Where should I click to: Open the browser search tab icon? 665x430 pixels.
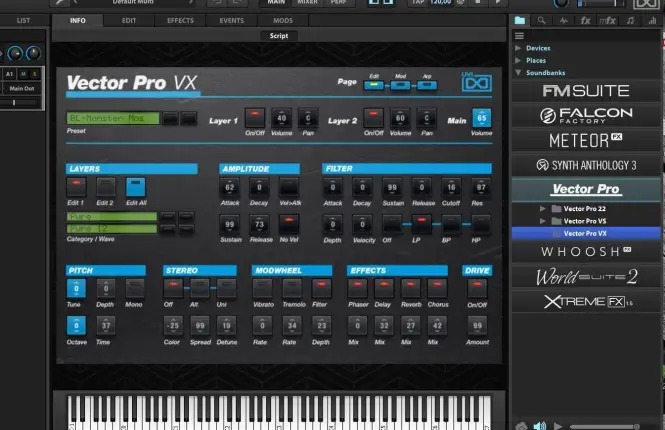[541, 20]
